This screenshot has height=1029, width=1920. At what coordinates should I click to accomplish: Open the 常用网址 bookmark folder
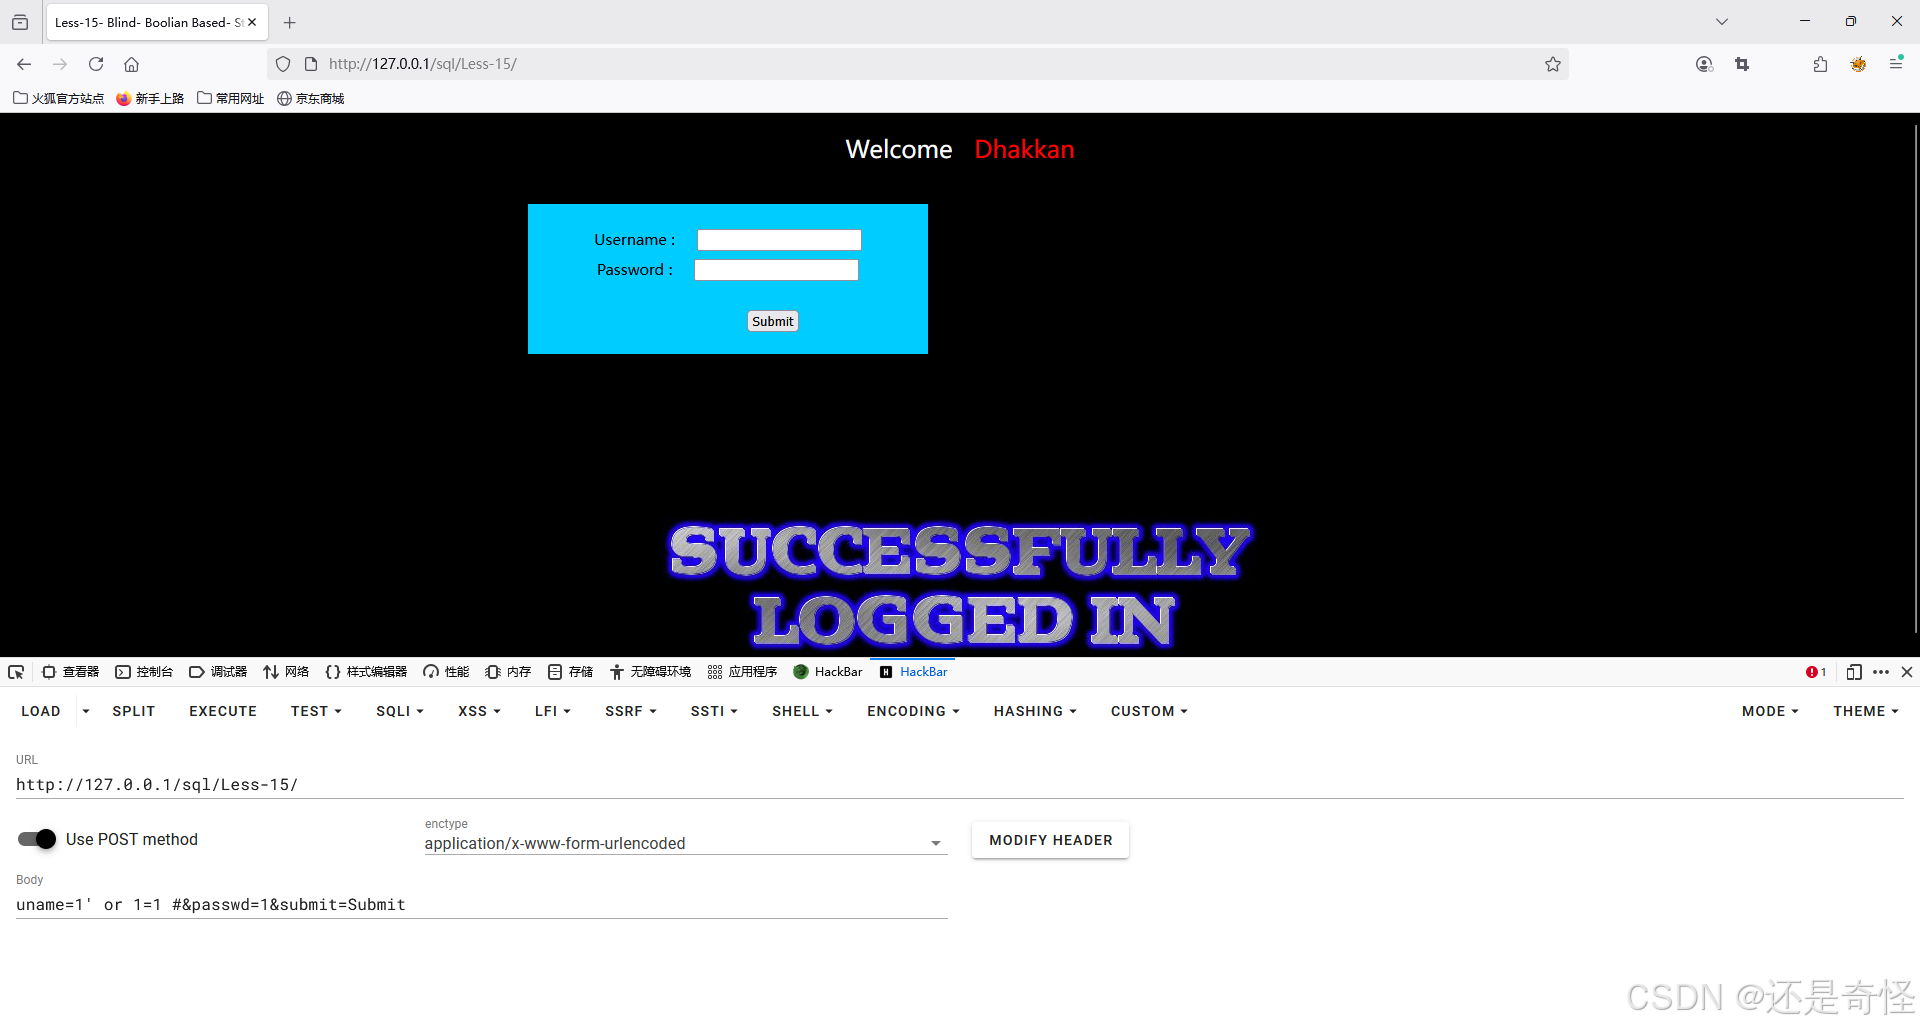pyautogui.click(x=231, y=98)
